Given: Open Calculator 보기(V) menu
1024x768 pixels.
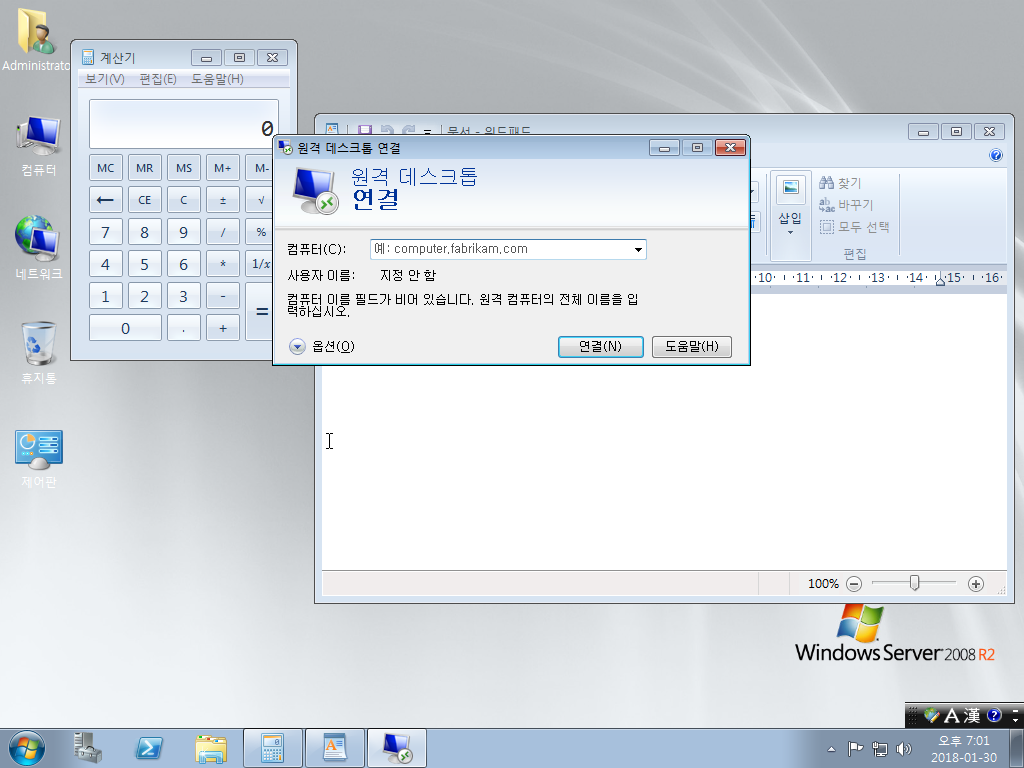Looking at the screenshot, I should 105,79.
